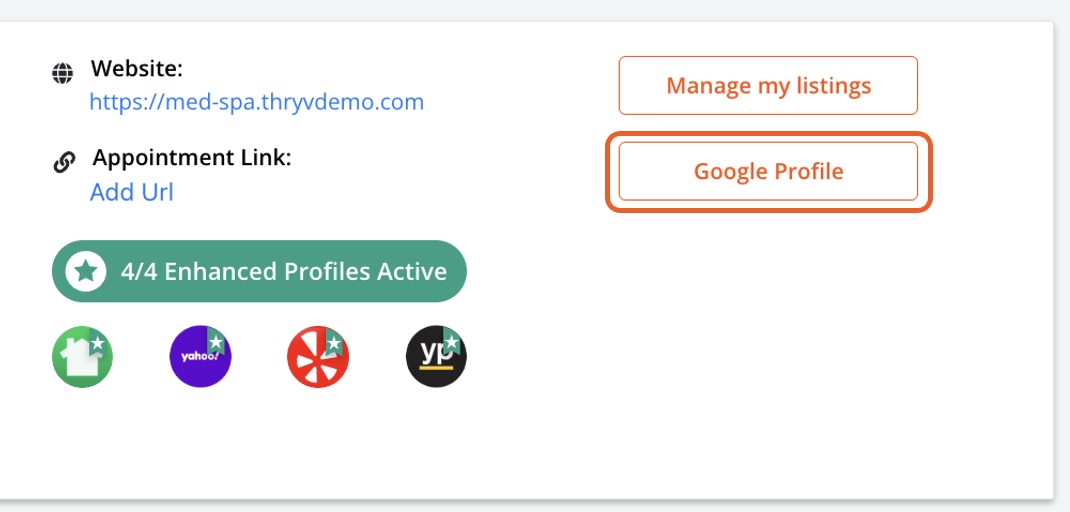The image size is (1070, 512).
Task: Click the star circle in Enhanced Profiles badge
Action: click(86, 271)
